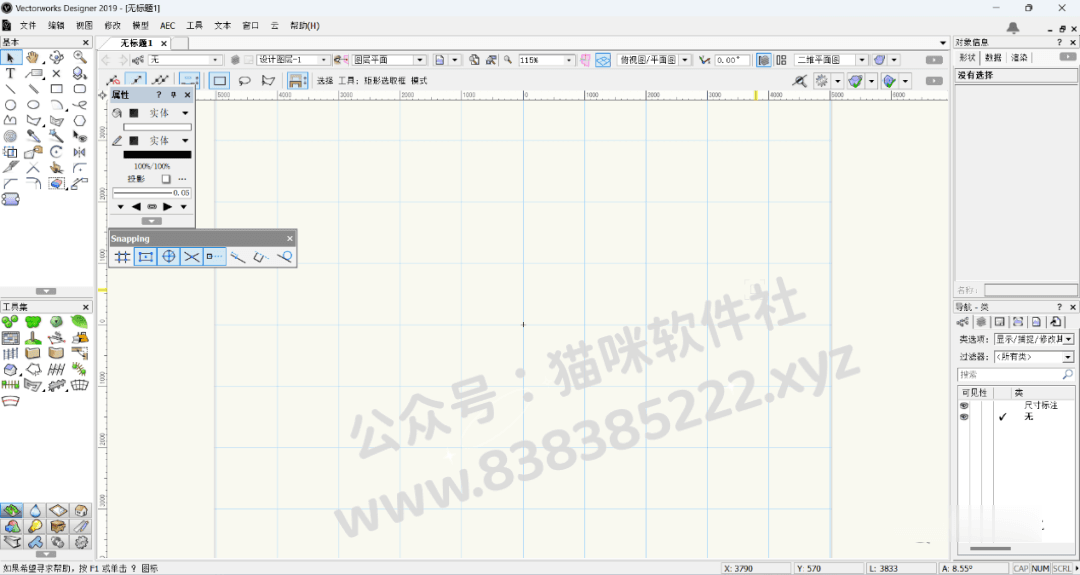Open the layers tab in Navigation palette
1080x575 pixels.
coord(982,322)
